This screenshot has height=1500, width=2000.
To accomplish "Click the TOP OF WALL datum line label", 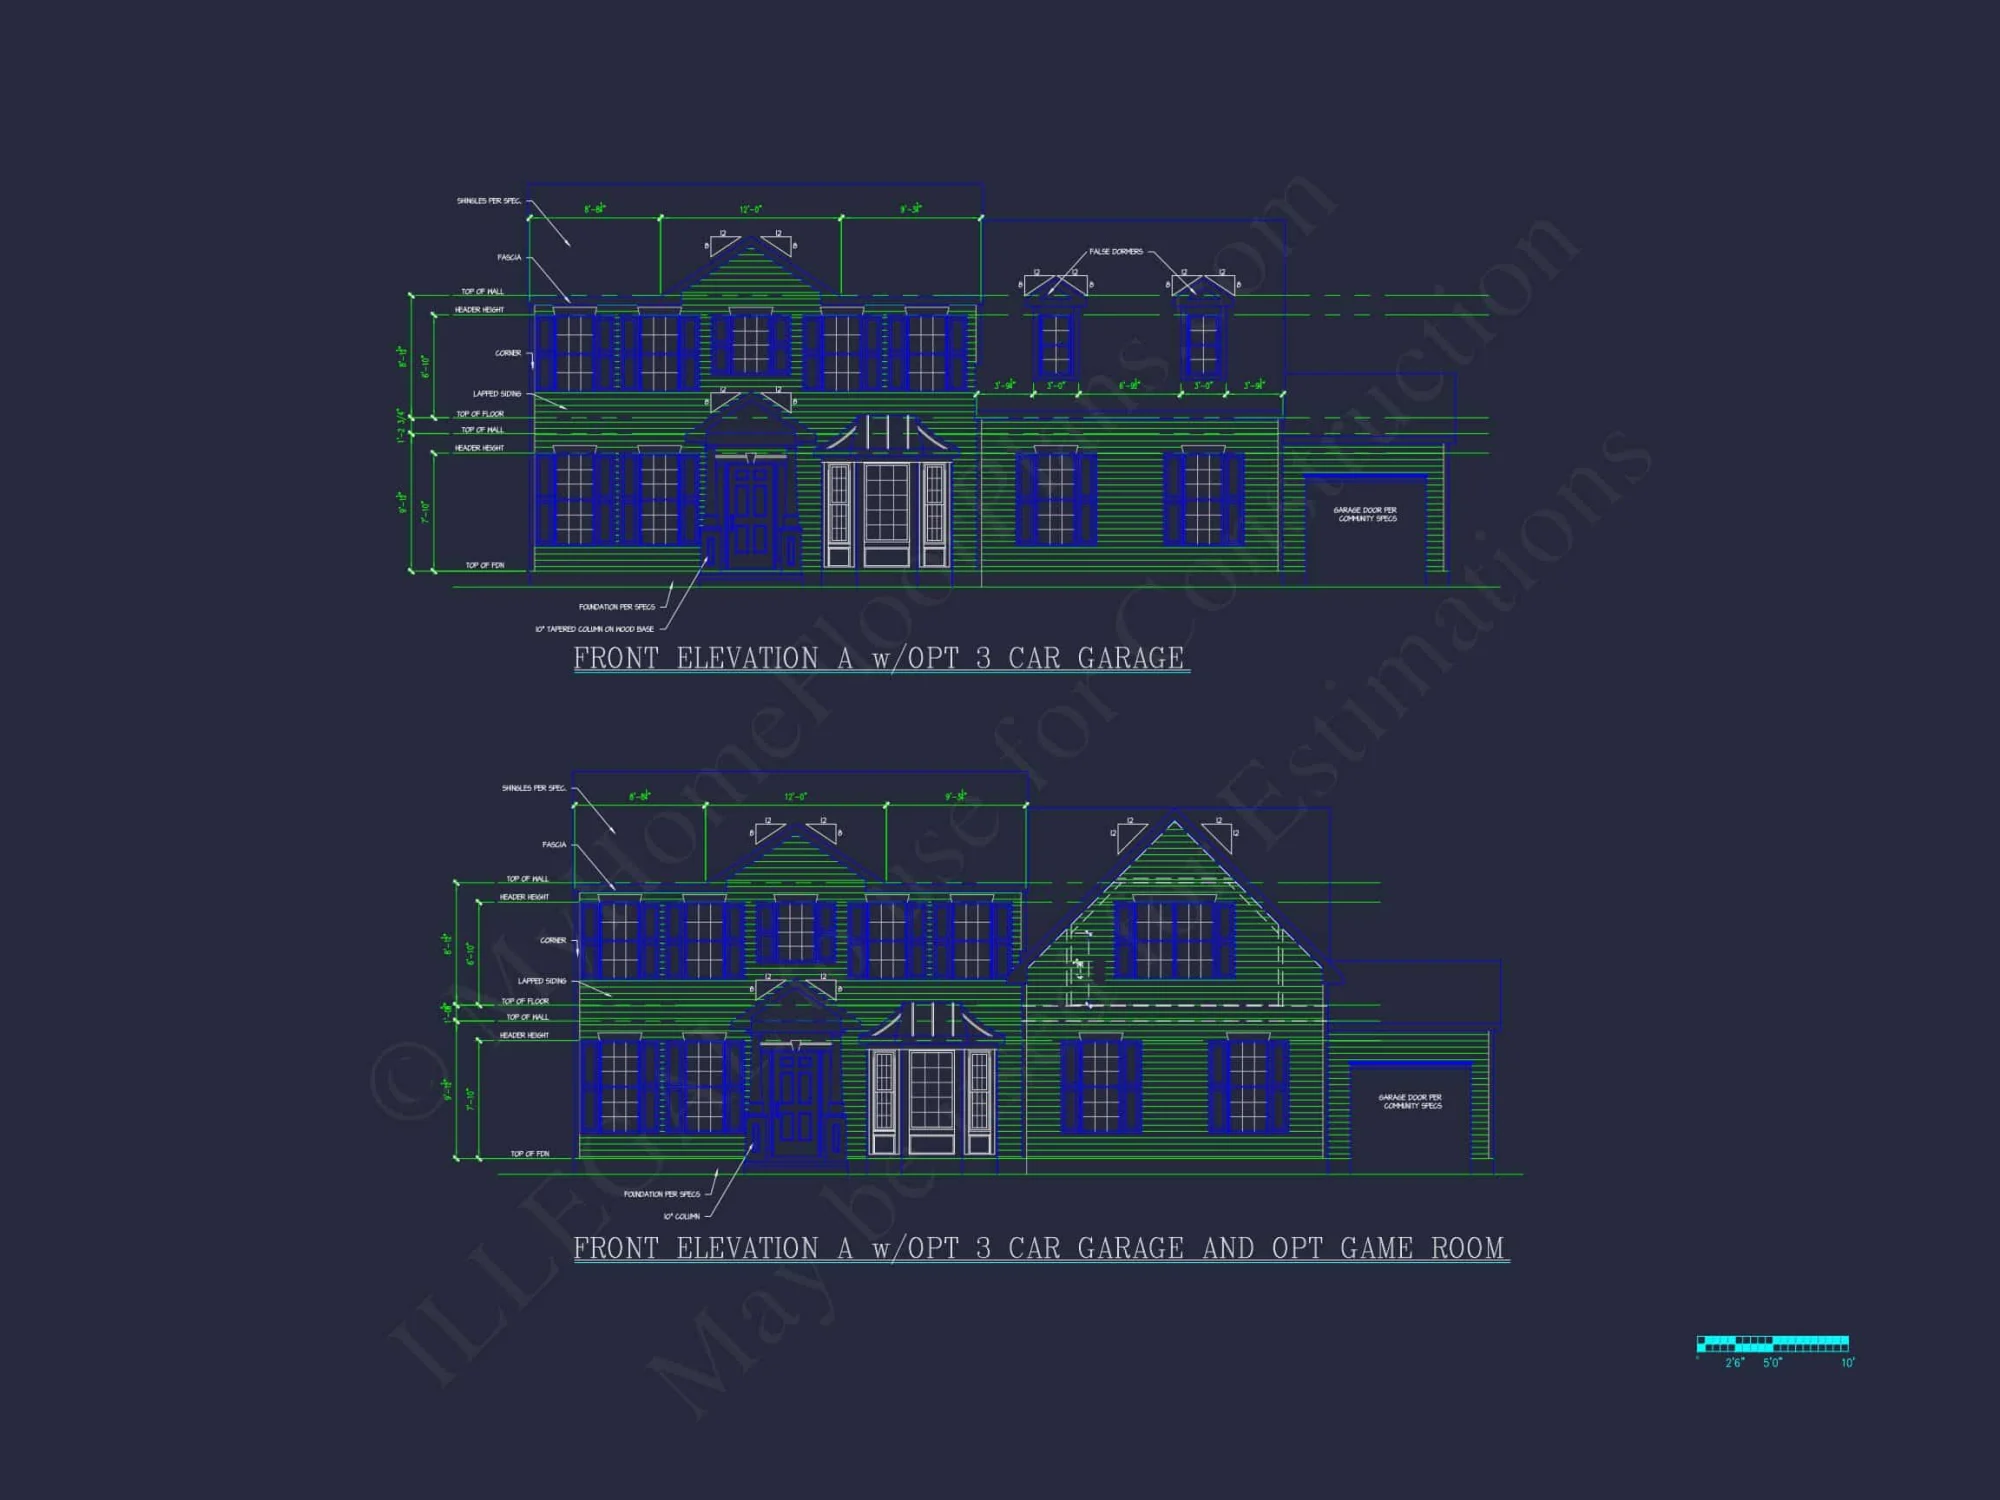I will coord(482,291).
